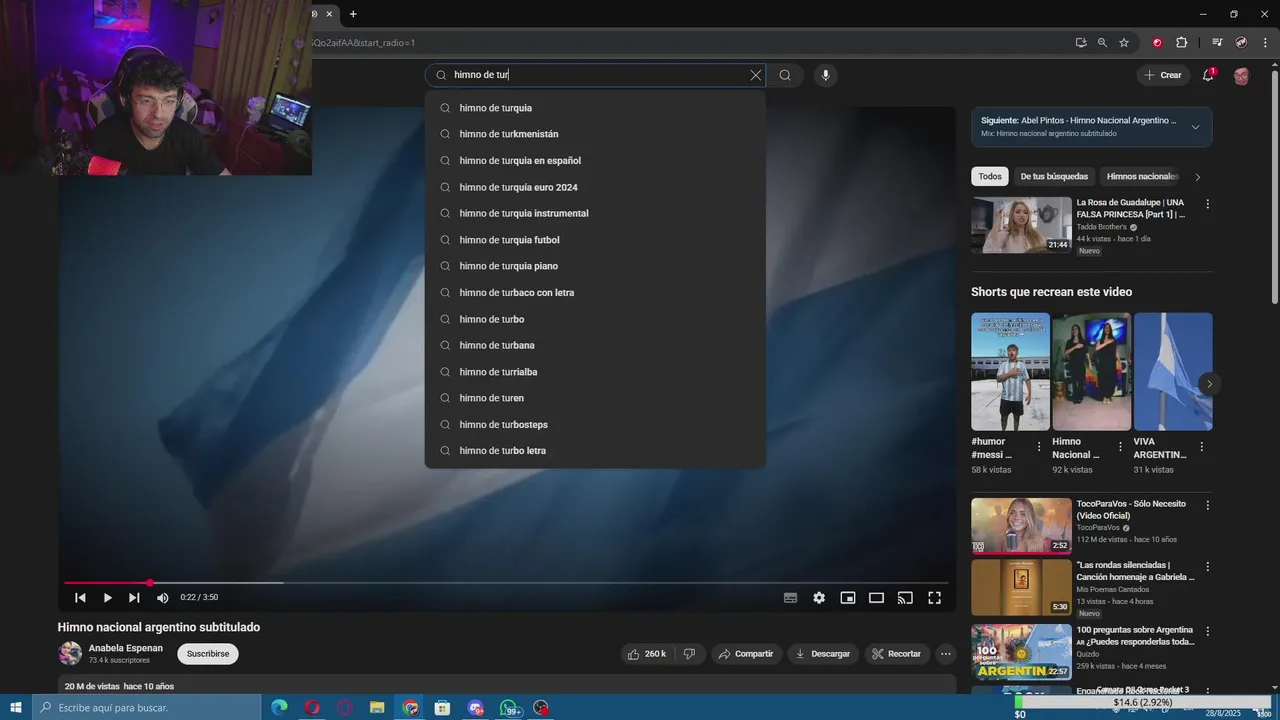Open the browser extensions puzzle icon
1280x720 pixels.
click(x=1181, y=43)
